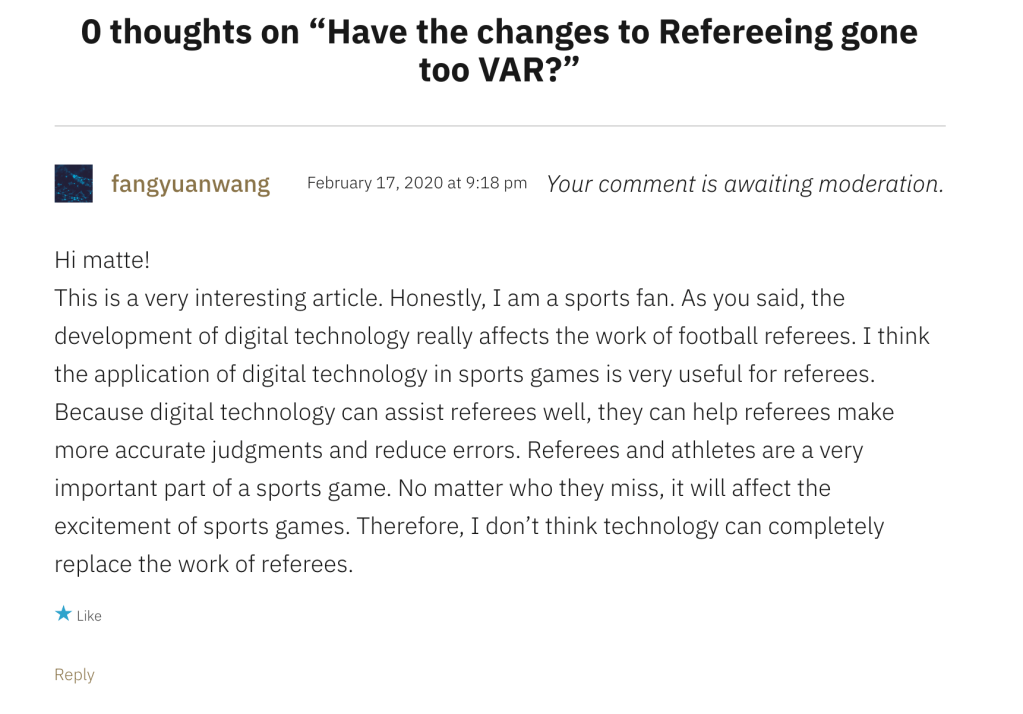1023x714 pixels.
Task: Click the "Hi matte!" greeting line
Action: coord(102,260)
